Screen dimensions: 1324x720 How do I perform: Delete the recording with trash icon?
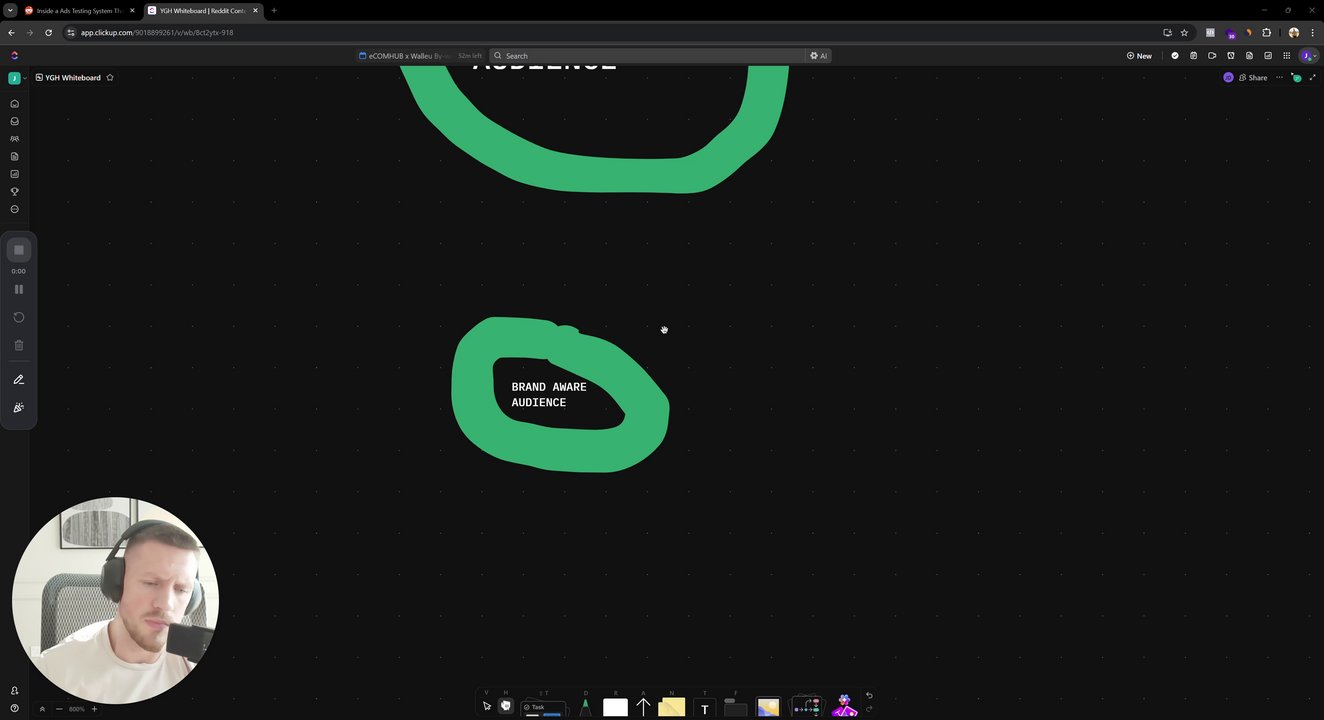click(x=19, y=345)
